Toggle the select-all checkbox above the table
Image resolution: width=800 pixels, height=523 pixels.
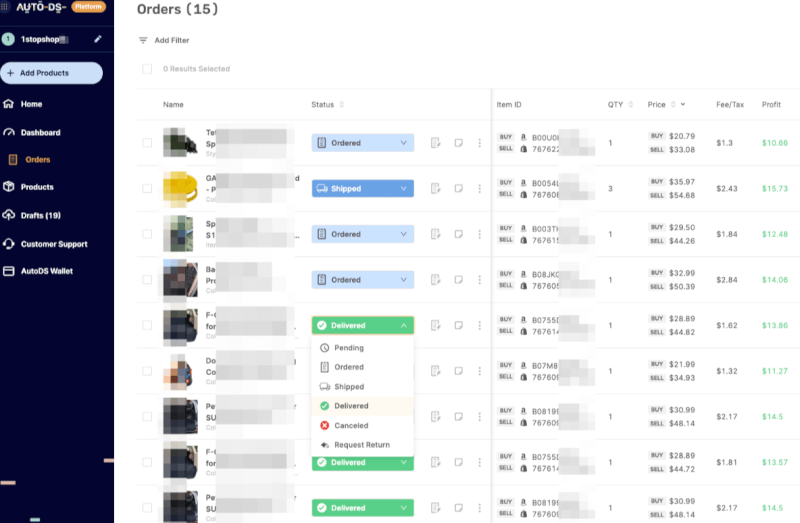click(147, 69)
